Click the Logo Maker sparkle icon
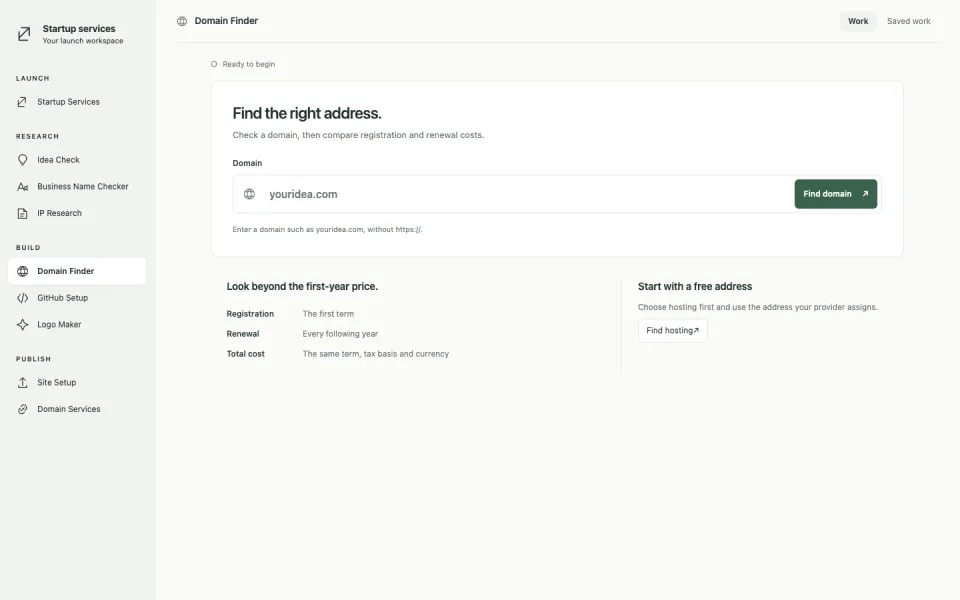 point(23,324)
